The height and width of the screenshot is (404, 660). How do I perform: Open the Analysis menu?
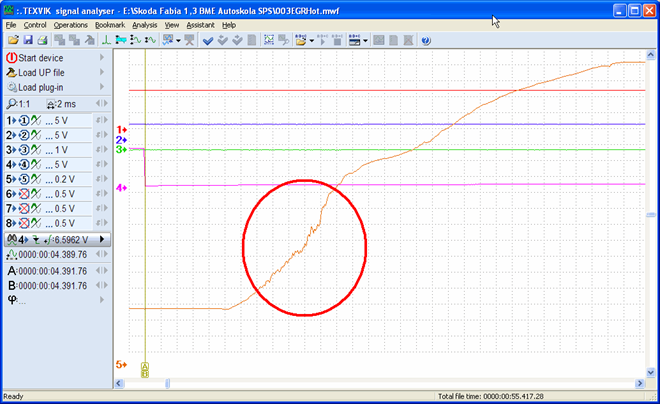coord(145,25)
